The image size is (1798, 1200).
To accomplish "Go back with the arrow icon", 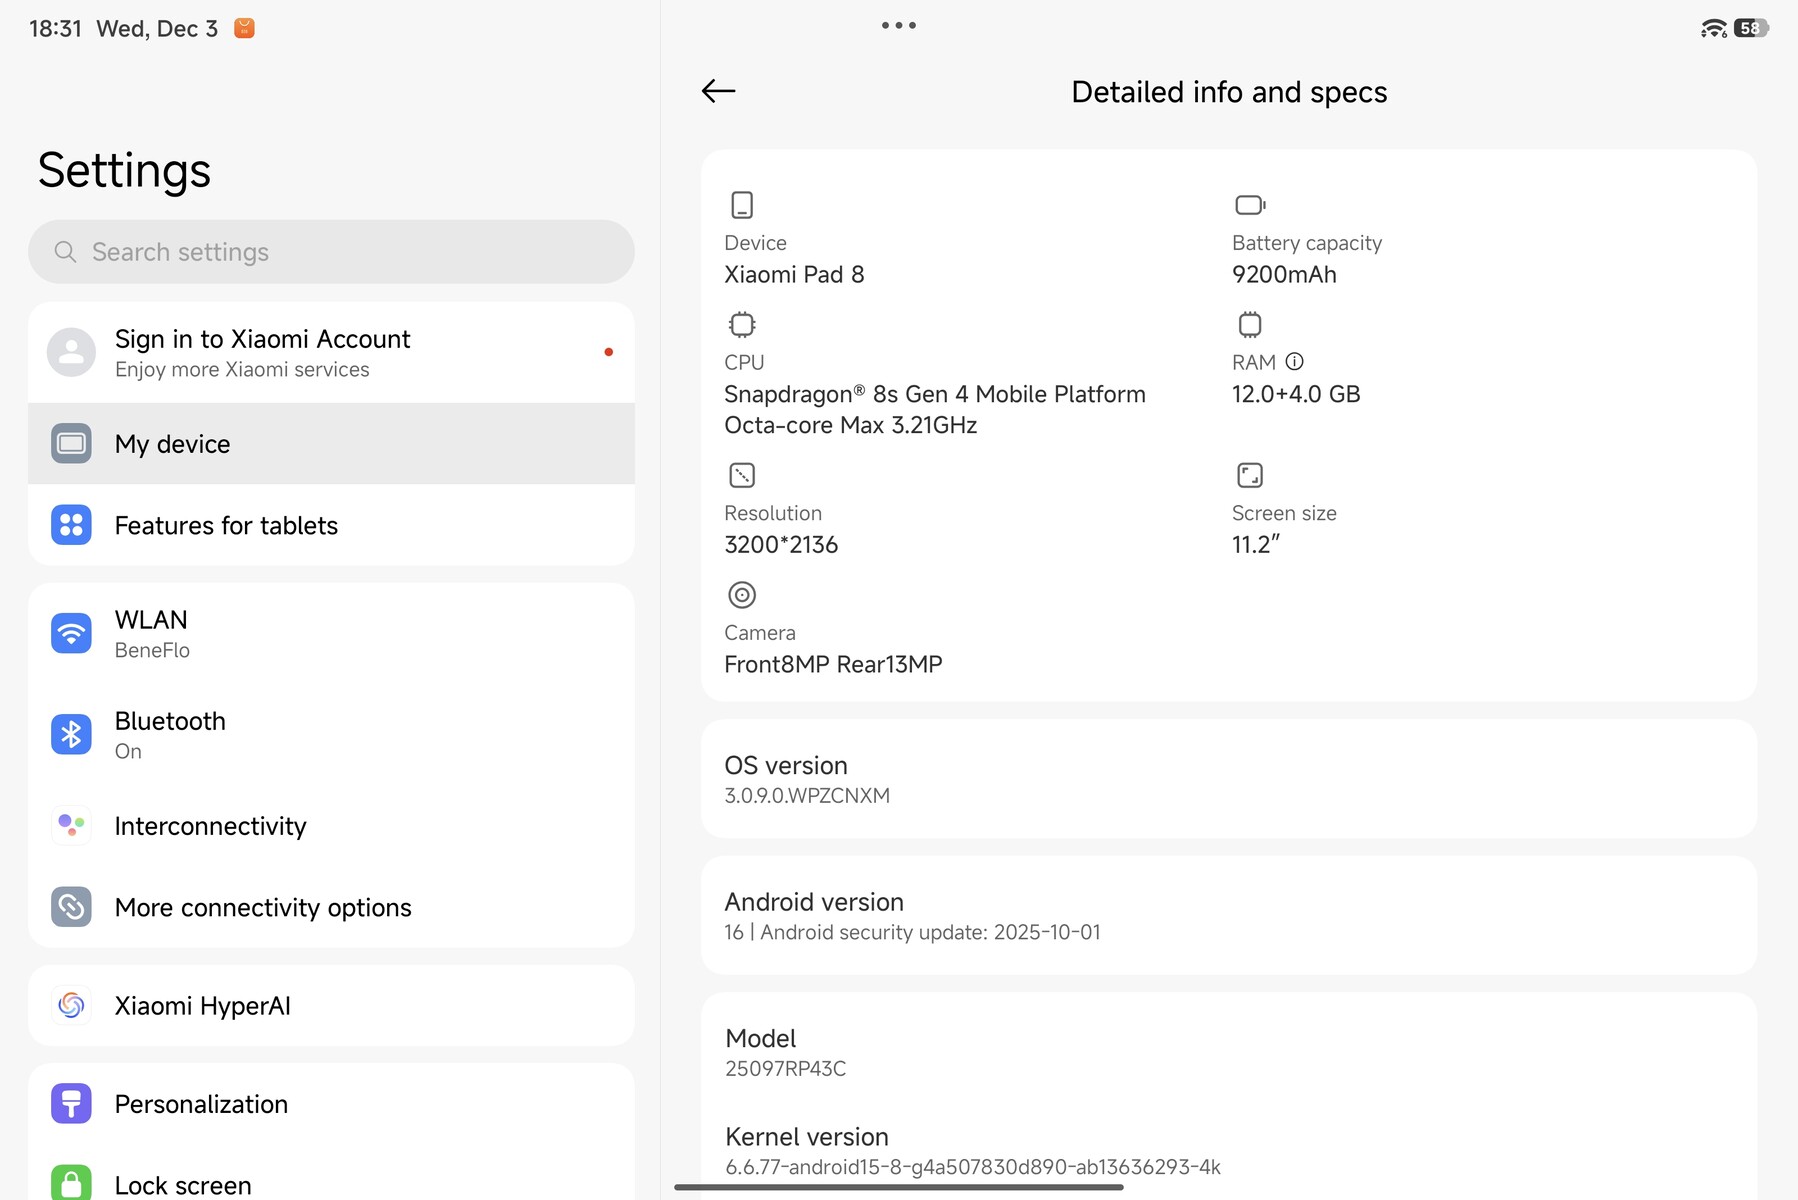I will click(x=718, y=91).
